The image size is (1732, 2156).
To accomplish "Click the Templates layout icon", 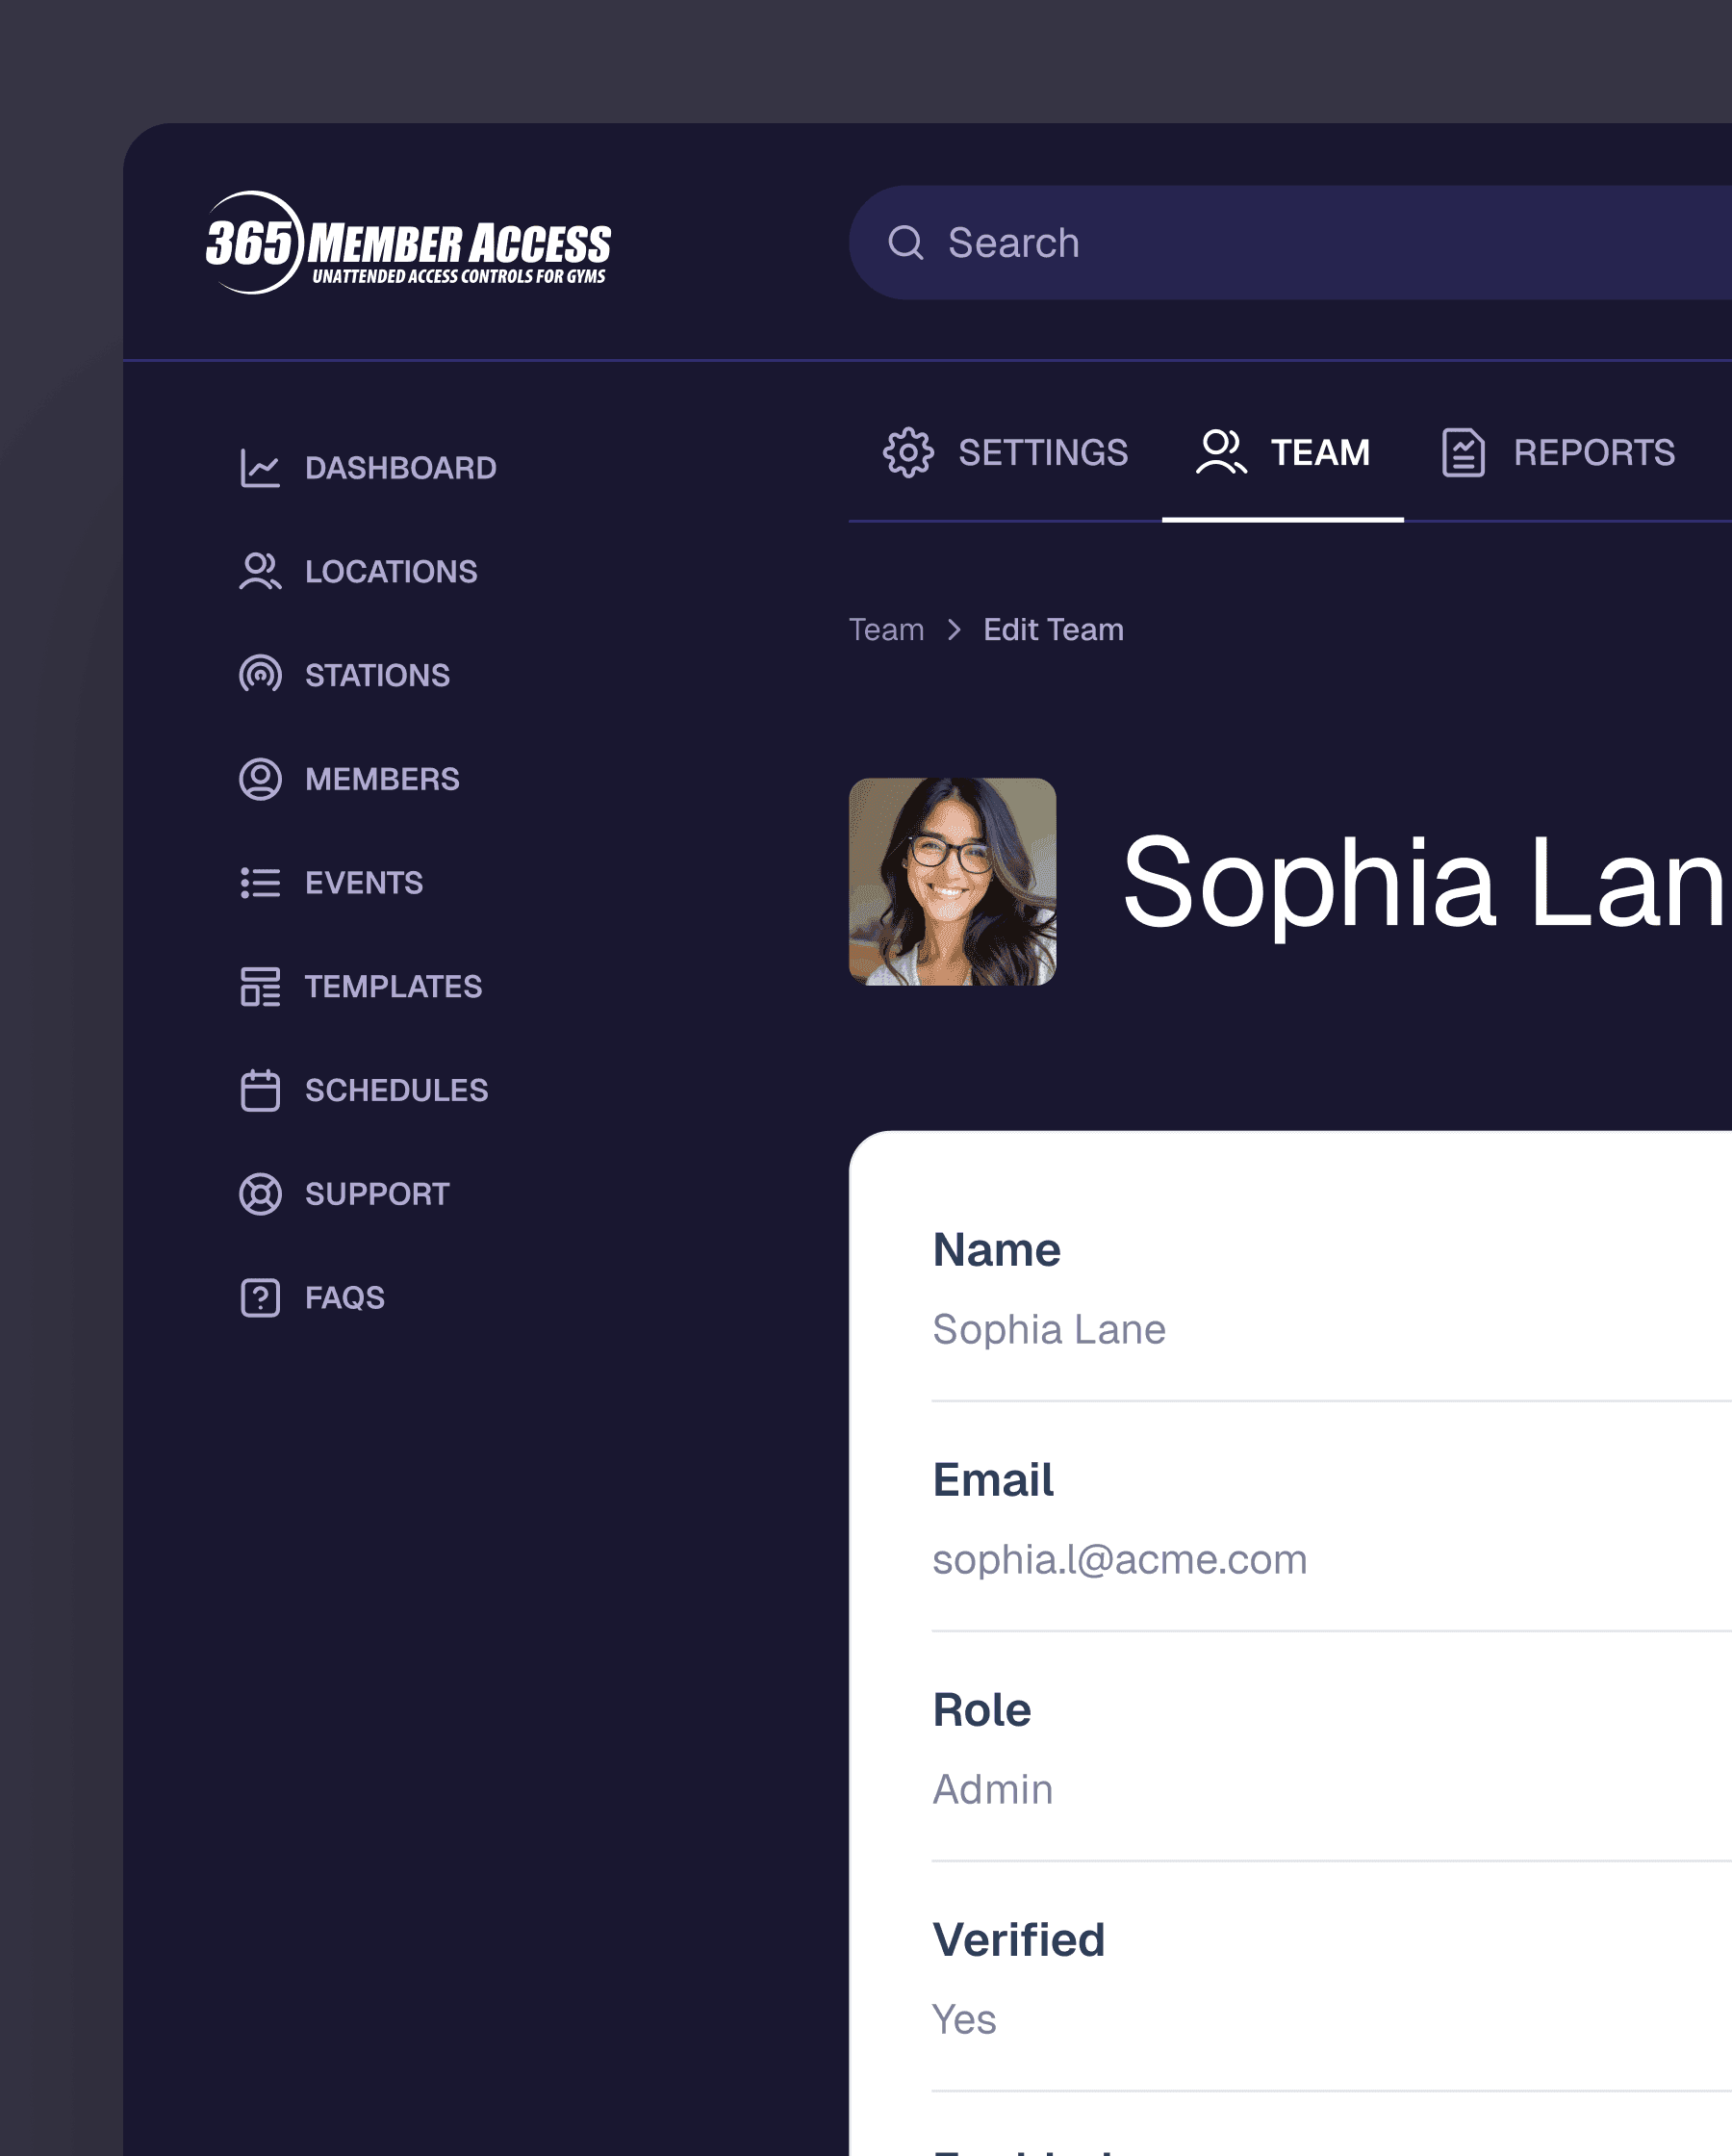I will point(260,986).
